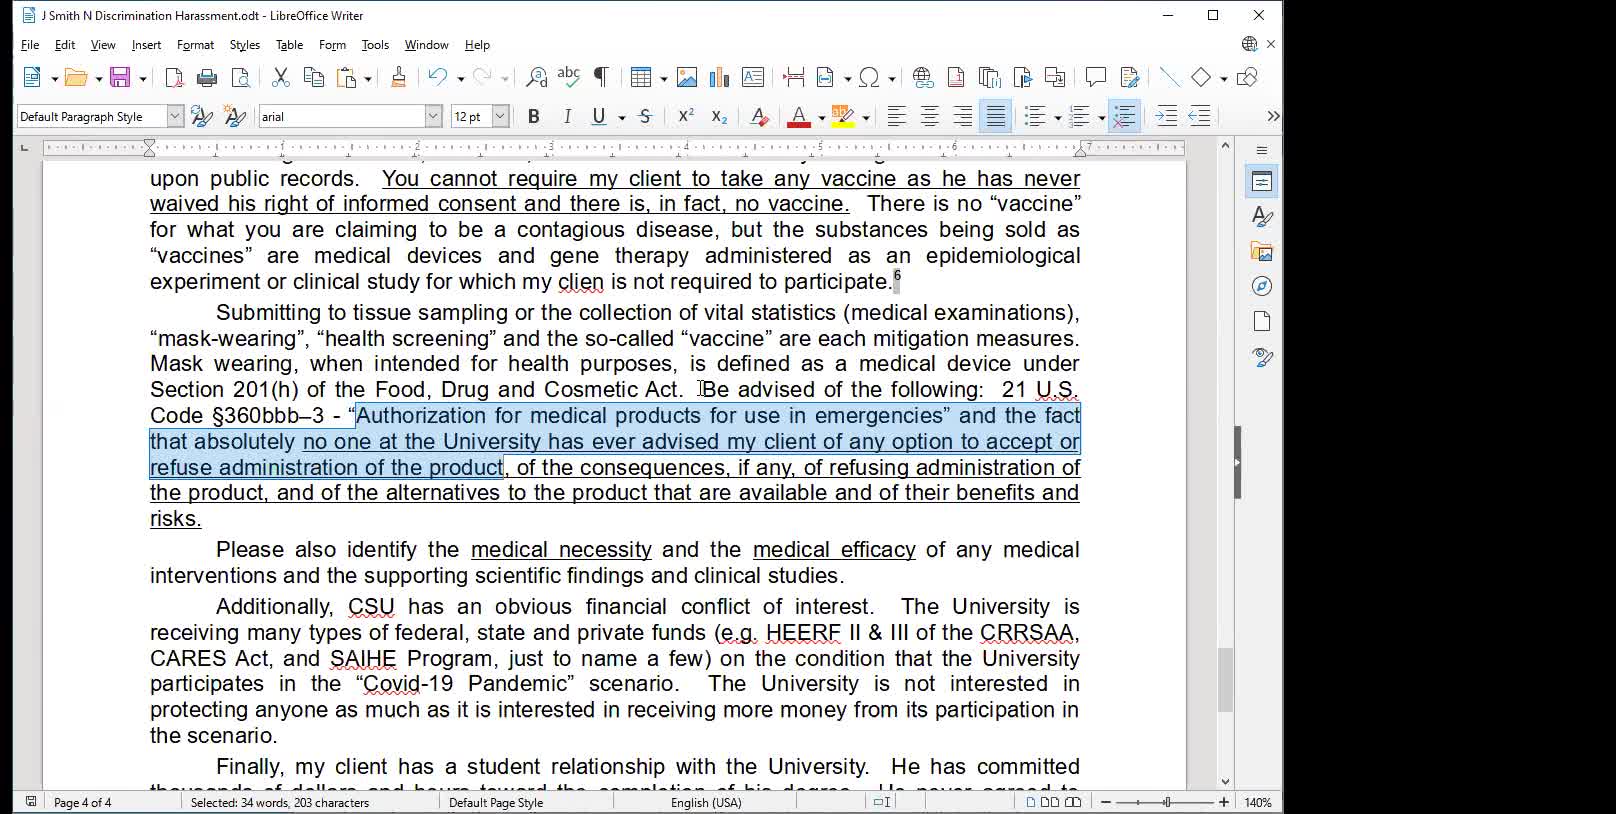Open the Insert menu
Viewport: 1616px width, 814px height.
(x=146, y=45)
